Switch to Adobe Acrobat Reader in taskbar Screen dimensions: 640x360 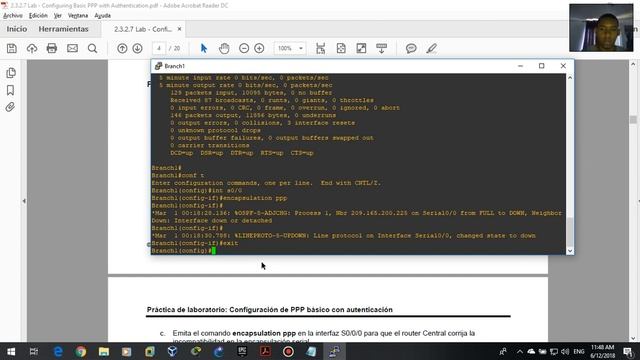pos(265,351)
